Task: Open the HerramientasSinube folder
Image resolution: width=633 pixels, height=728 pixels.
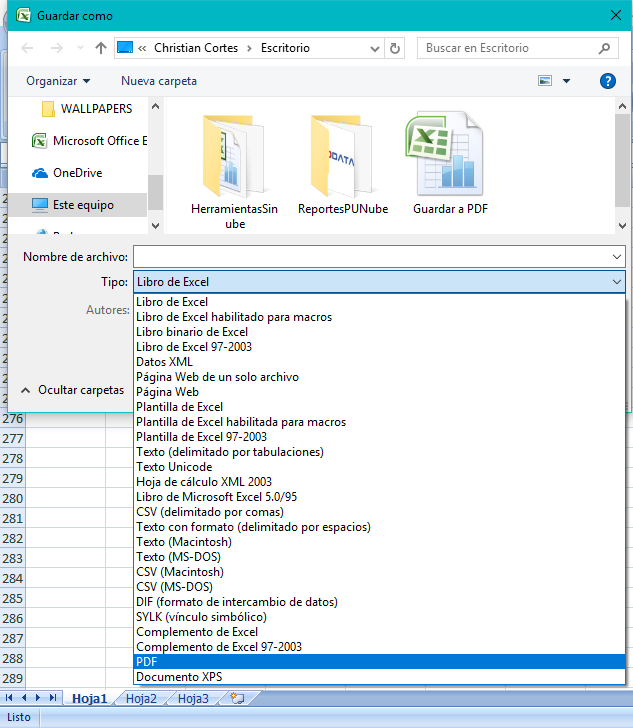Action: click(235, 172)
